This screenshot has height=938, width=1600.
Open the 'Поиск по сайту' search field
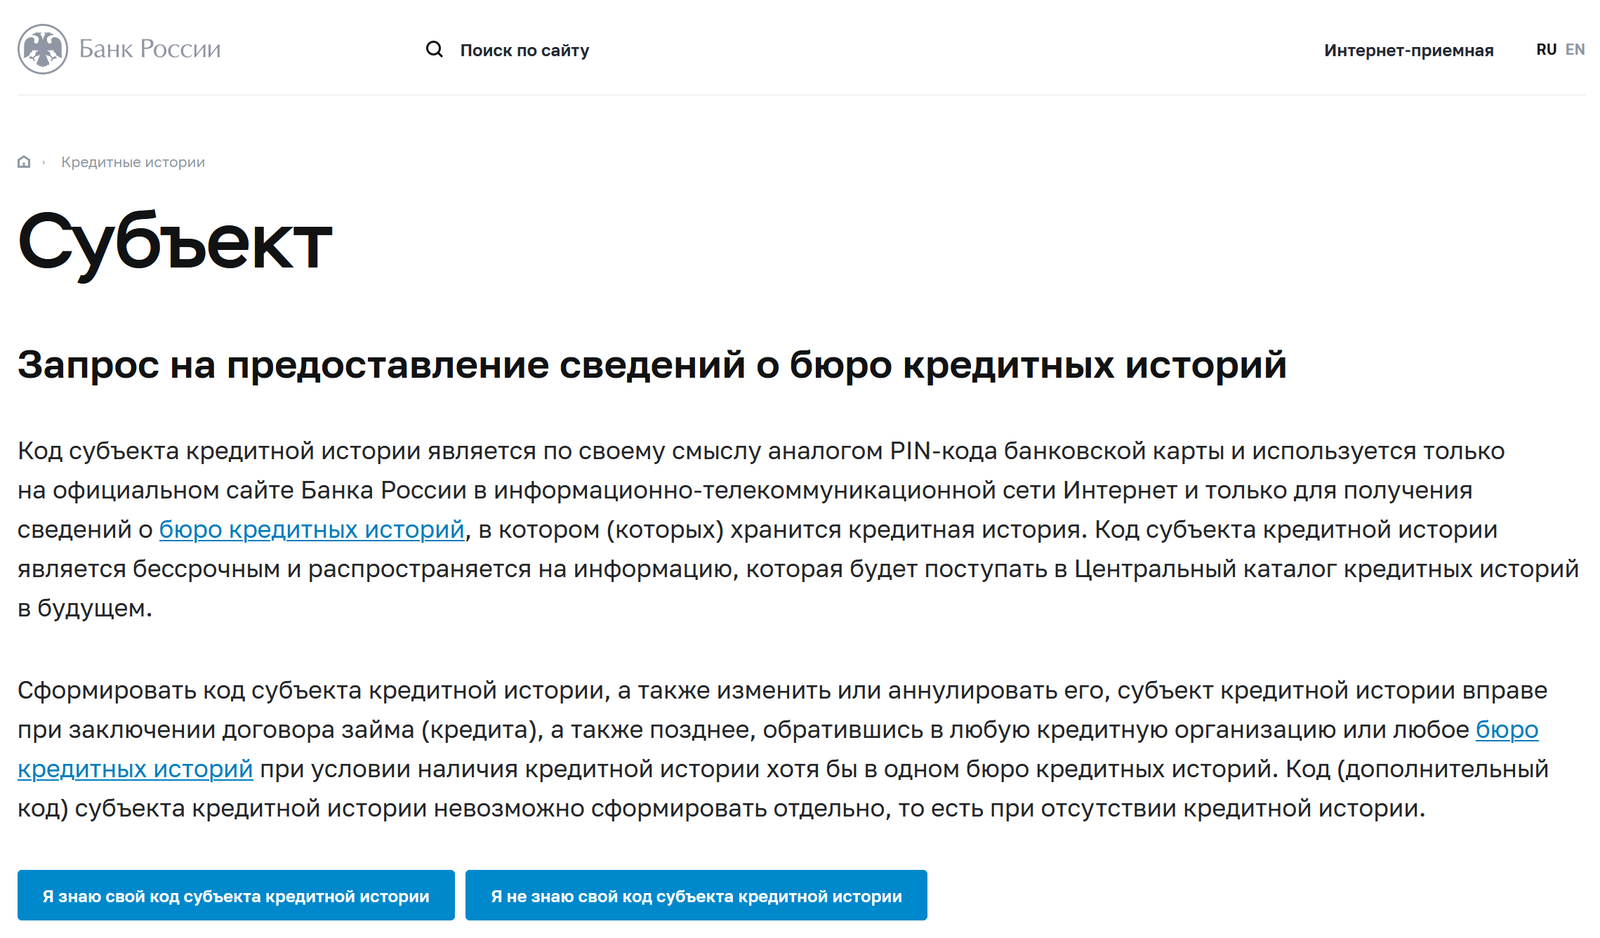click(x=524, y=50)
